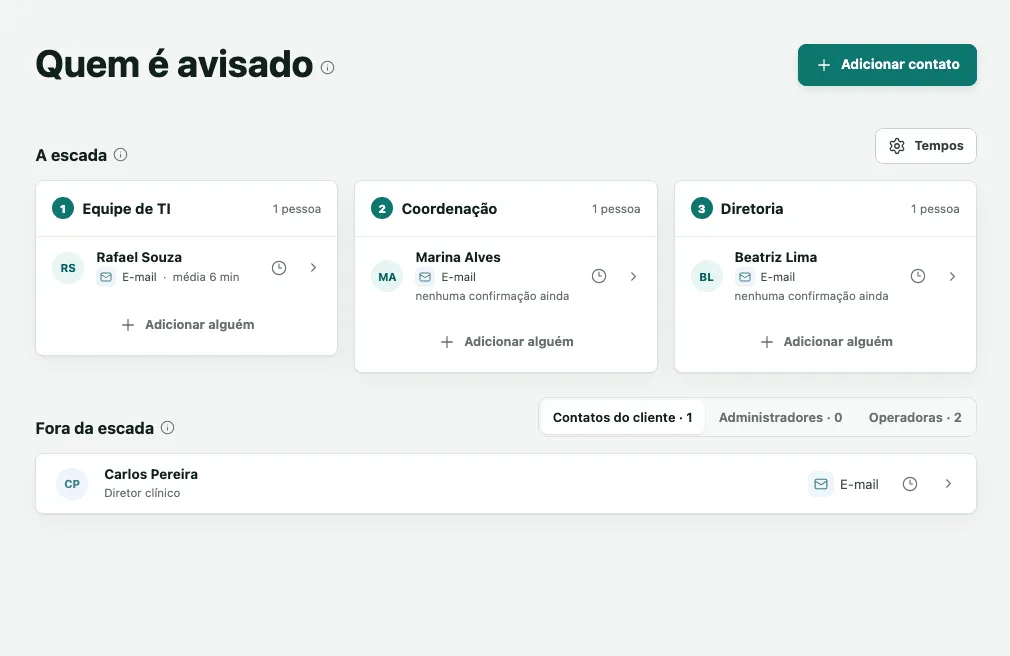Select Marina Alves name
Viewport: 1010px width, 656px height.
458,257
